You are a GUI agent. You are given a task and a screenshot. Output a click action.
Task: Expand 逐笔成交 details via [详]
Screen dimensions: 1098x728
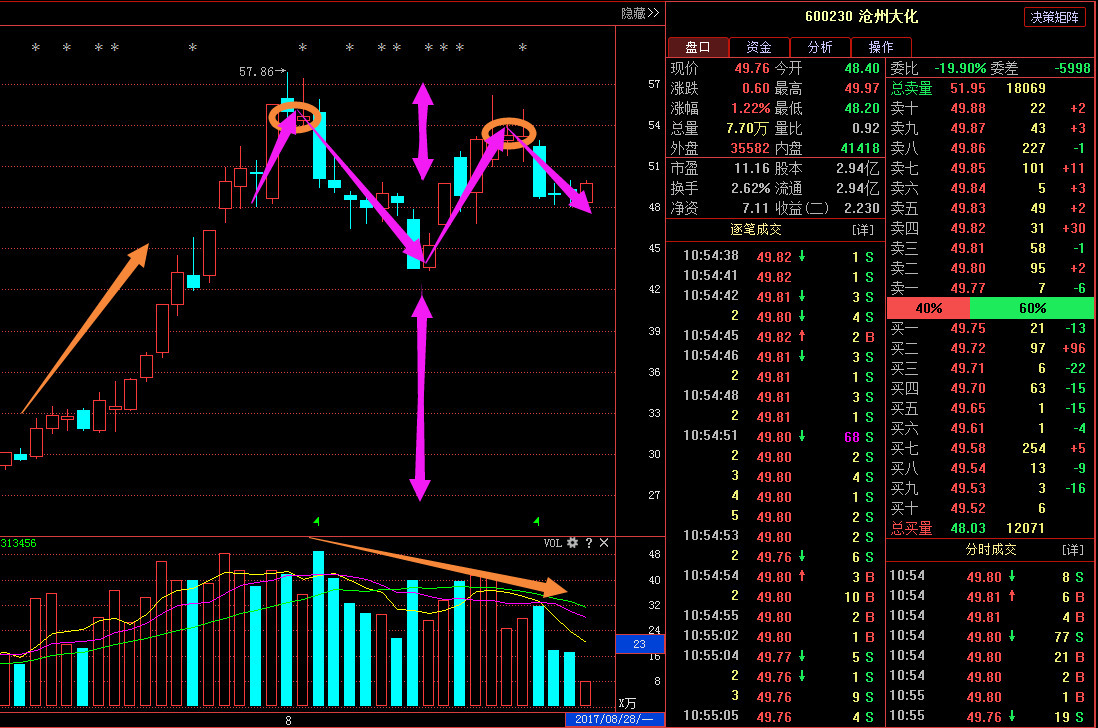coord(862,230)
